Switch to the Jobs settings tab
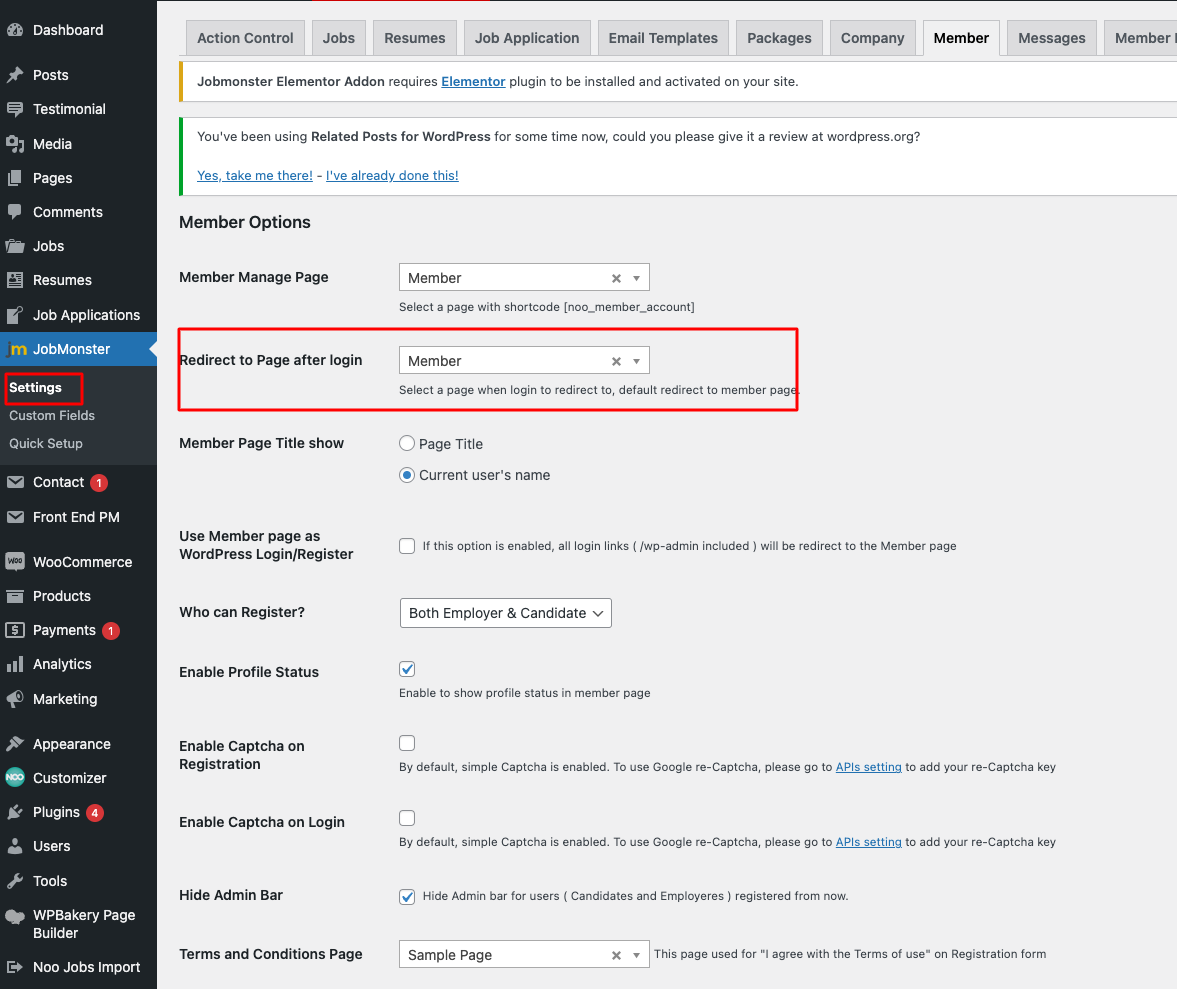 (339, 38)
